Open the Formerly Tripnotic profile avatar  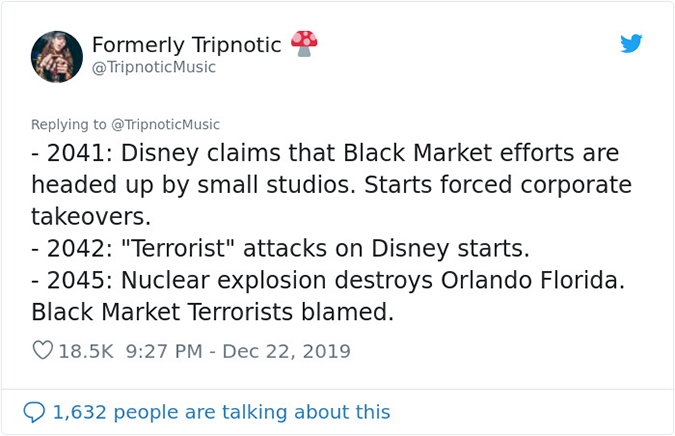coord(57,56)
